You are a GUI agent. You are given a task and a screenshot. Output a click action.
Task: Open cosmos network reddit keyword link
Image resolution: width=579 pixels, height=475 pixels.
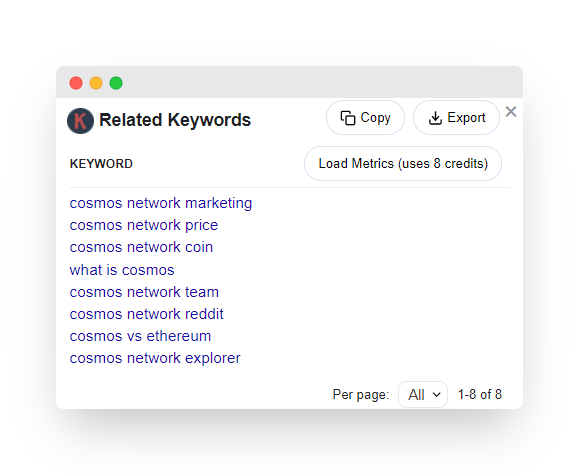point(147,314)
